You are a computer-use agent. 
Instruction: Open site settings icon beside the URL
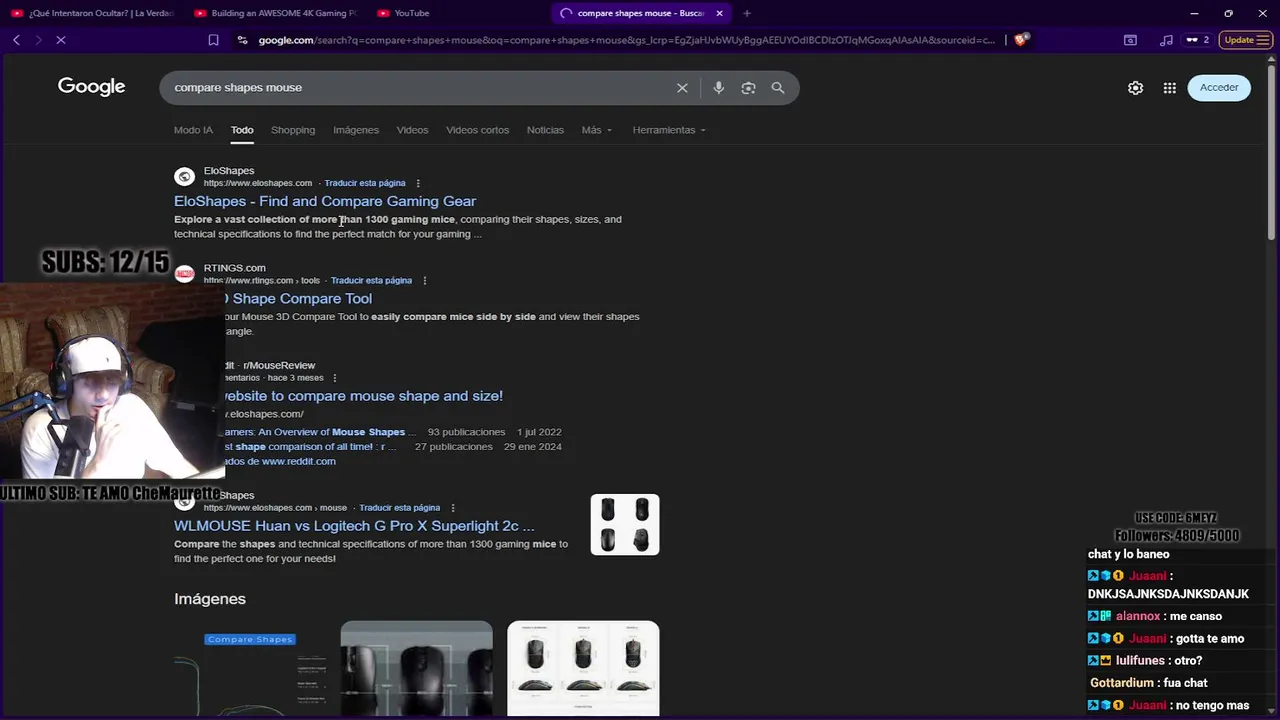click(242, 40)
